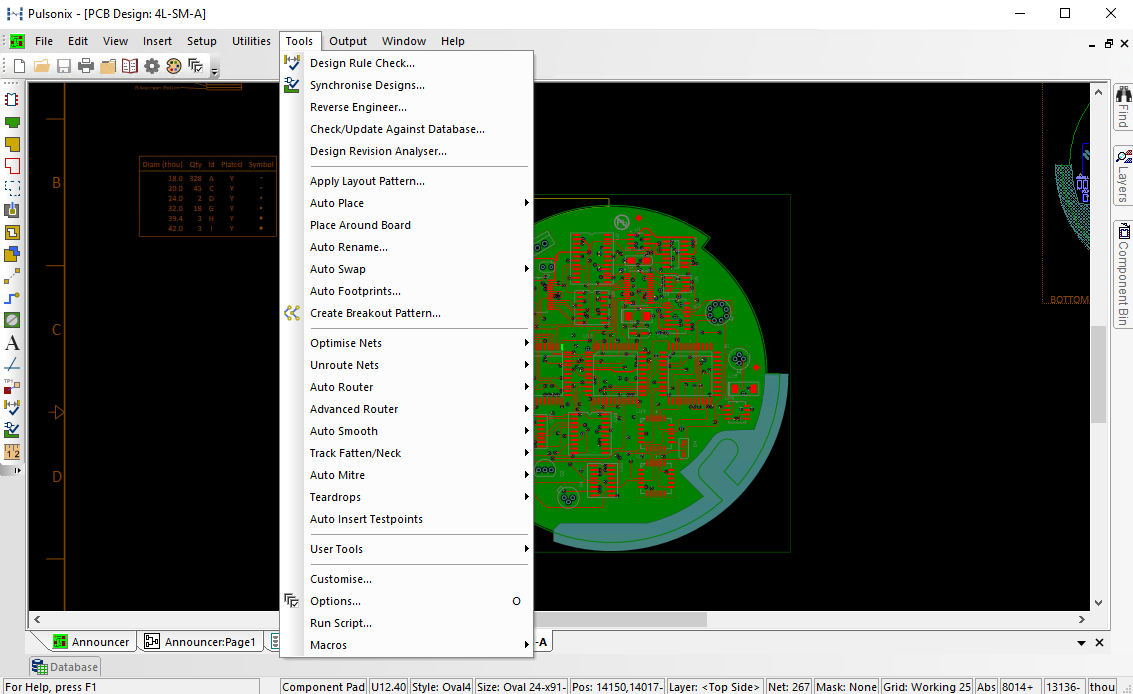Run Design Rule Check from left toolbar
The height and width of the screenshot is (694, 1133).
pyautogui.click(x=12, y=408)
